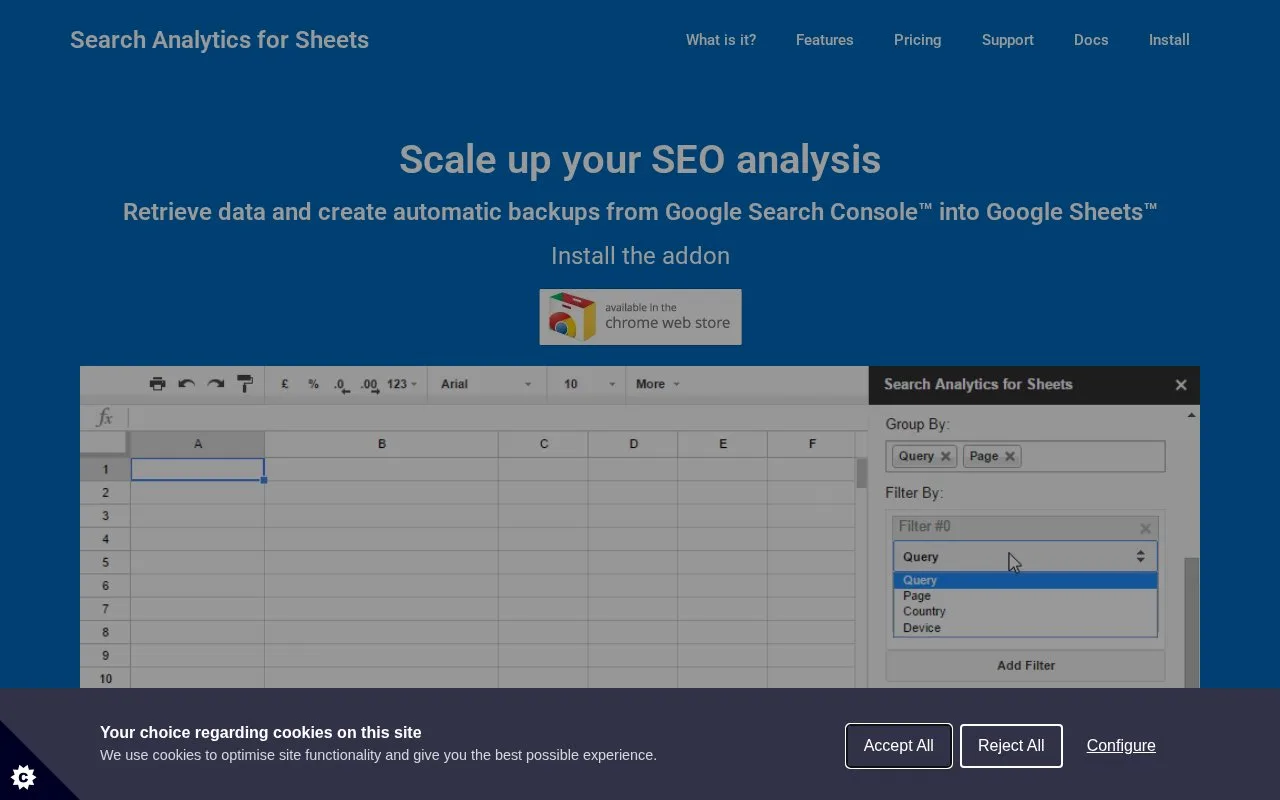Remove the Page group-by tag
Image resolution: width=1280 pixels, height=800 pixels.
pyautogui.click(x=1010, y=456)
